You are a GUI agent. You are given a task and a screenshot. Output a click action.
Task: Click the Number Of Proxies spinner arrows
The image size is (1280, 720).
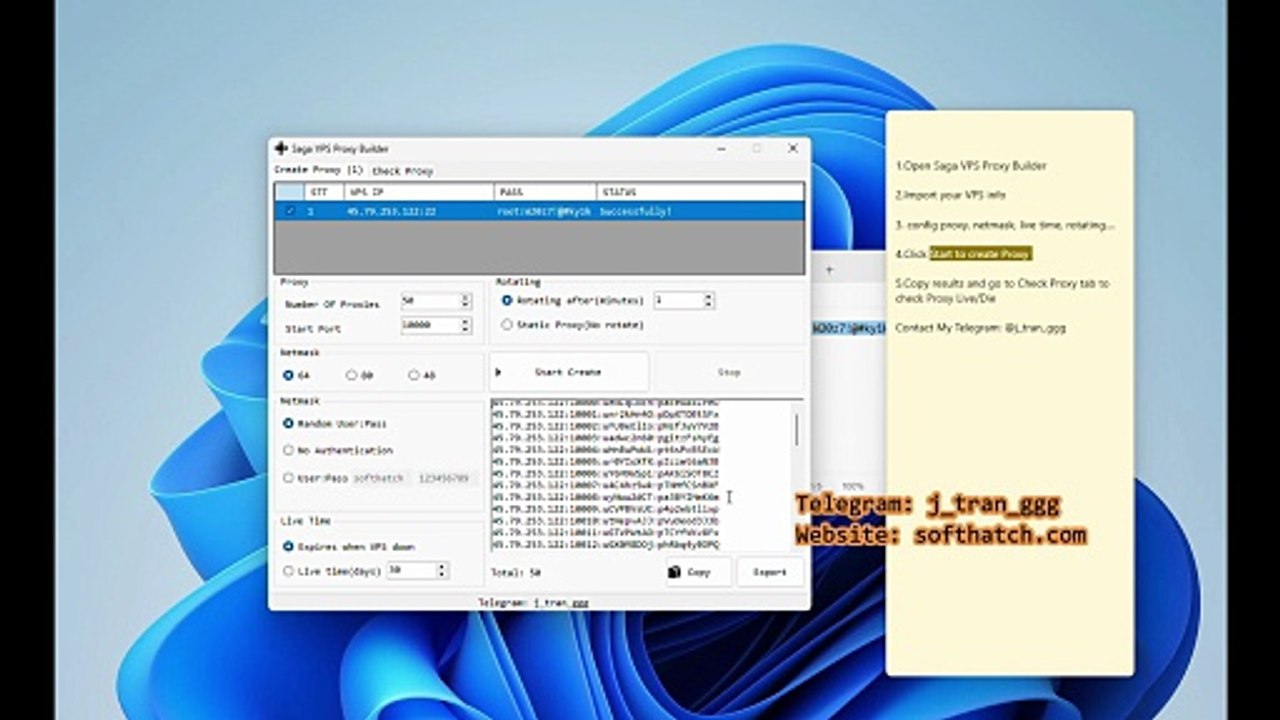point(465,301)
